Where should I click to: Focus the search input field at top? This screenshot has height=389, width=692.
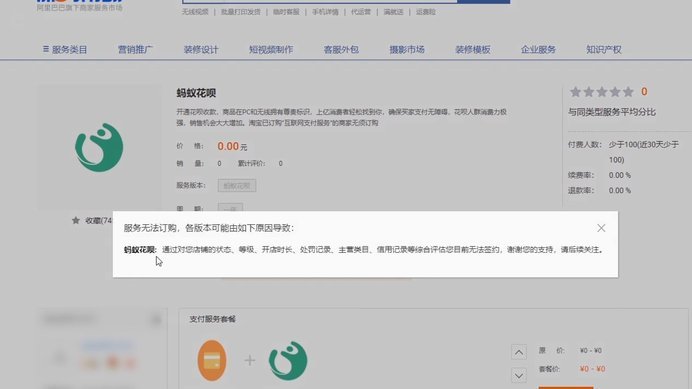tap(320, 1)
